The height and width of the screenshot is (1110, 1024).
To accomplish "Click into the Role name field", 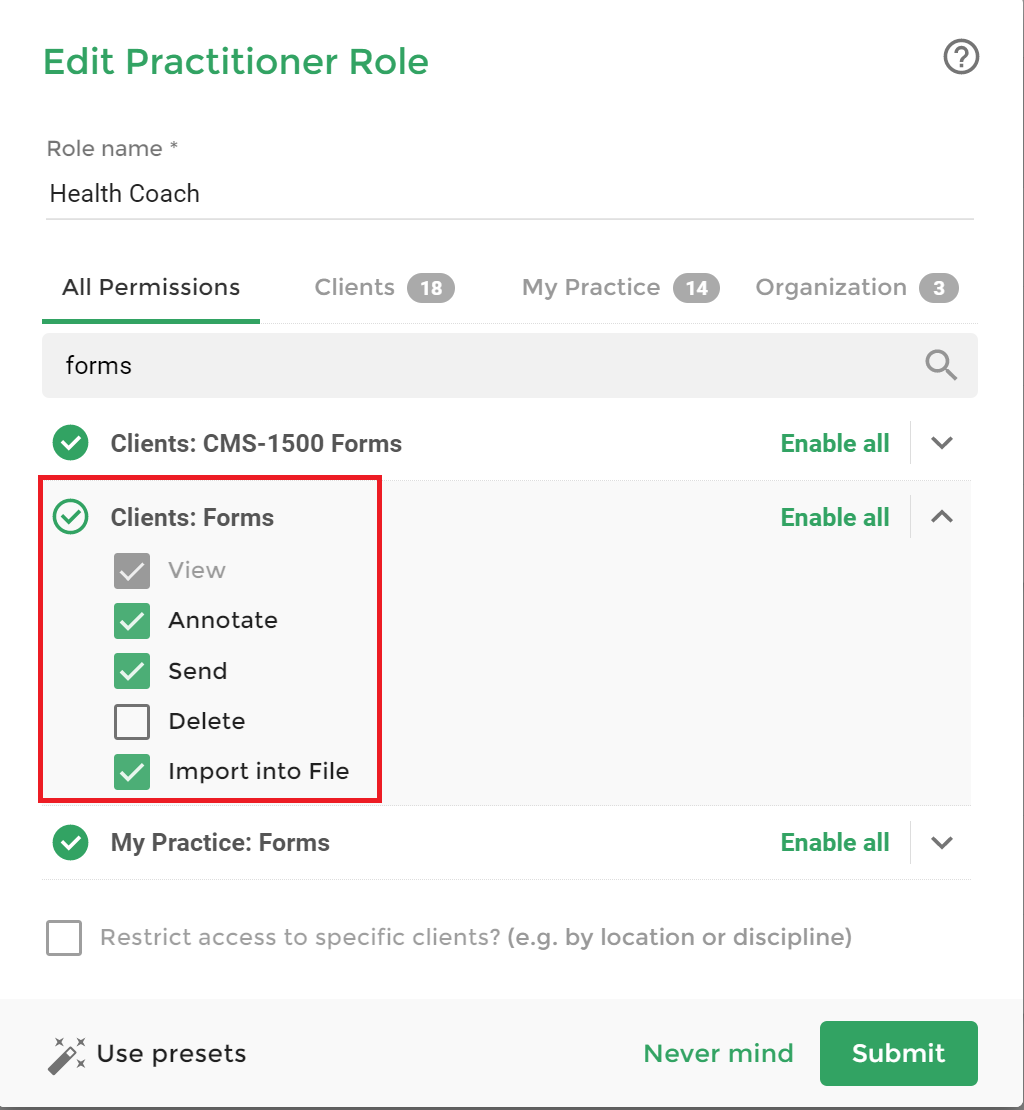I will (x=510, y=193).
